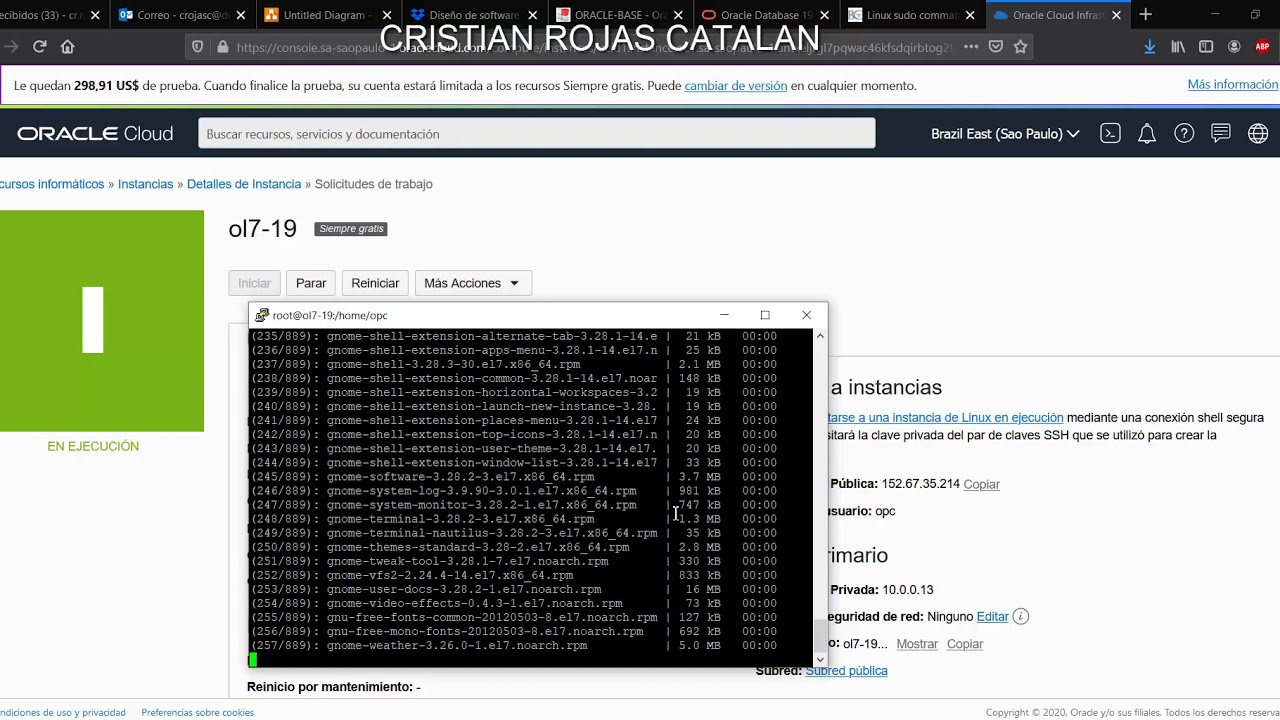Open the language globe icon
Screen dimensions: 1280x720
pos(1258,133)
